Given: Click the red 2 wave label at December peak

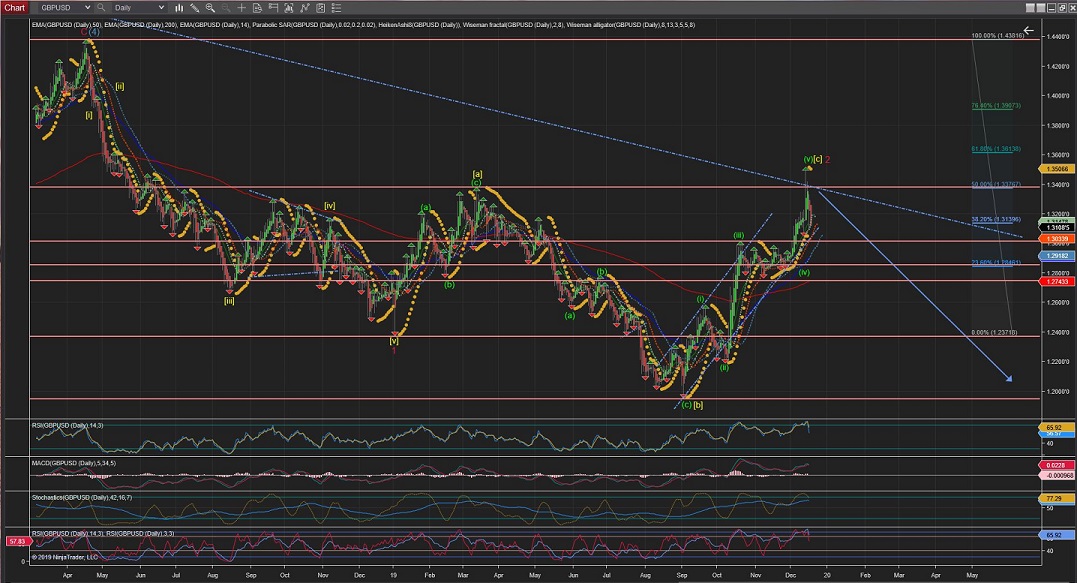Looking at the screenshot, I should (x=828, y=159).
